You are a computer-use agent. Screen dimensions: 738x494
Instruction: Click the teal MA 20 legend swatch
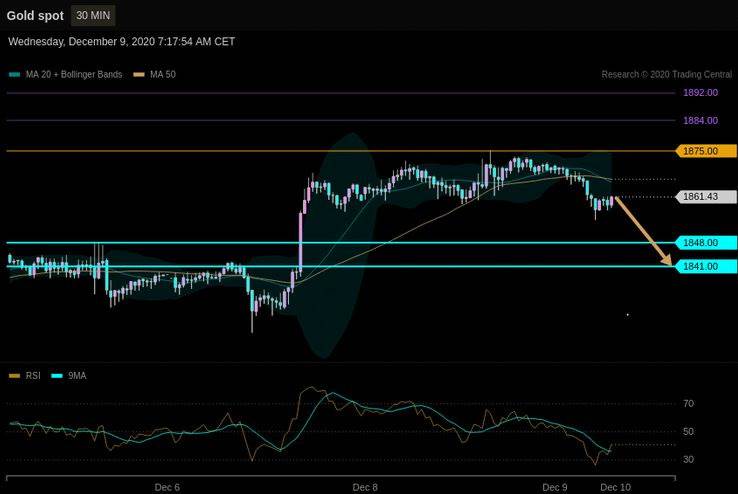(15, 75)
